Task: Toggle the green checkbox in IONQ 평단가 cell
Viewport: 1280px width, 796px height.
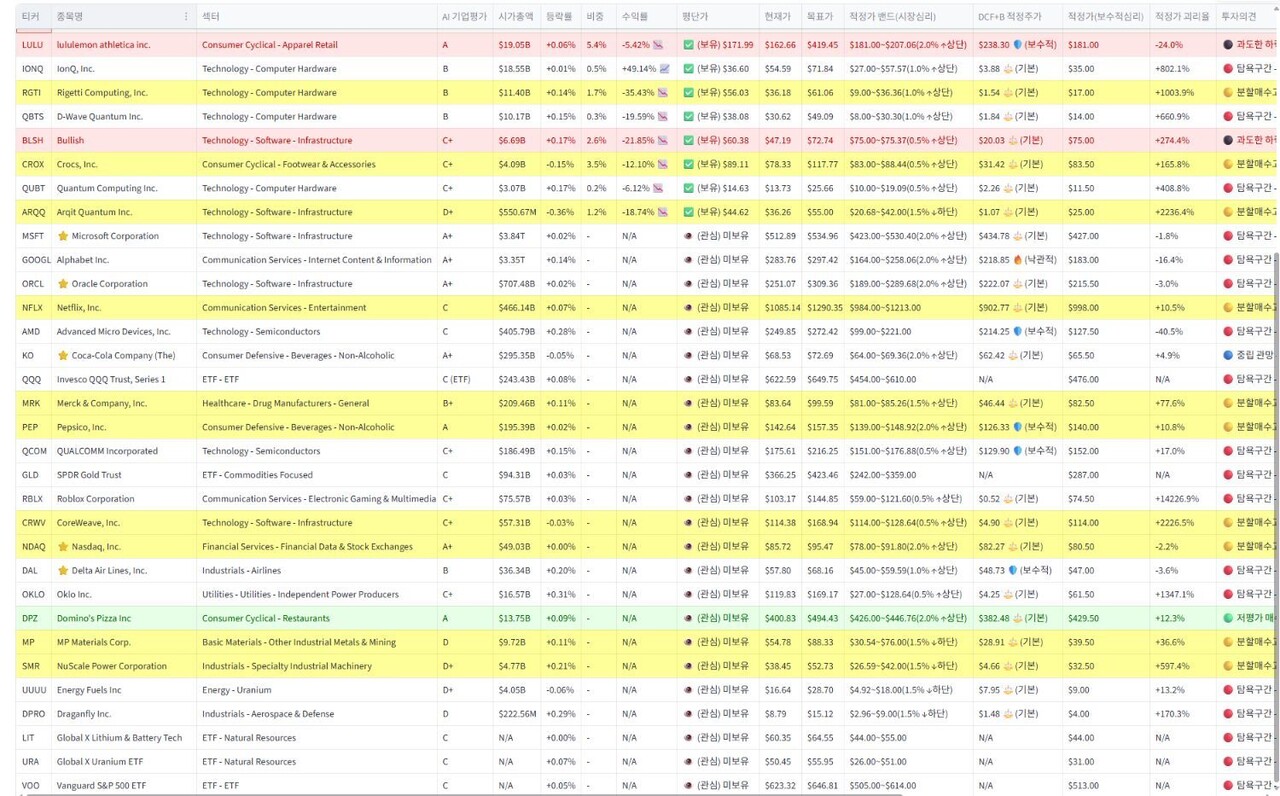Action: coord(688,69)
